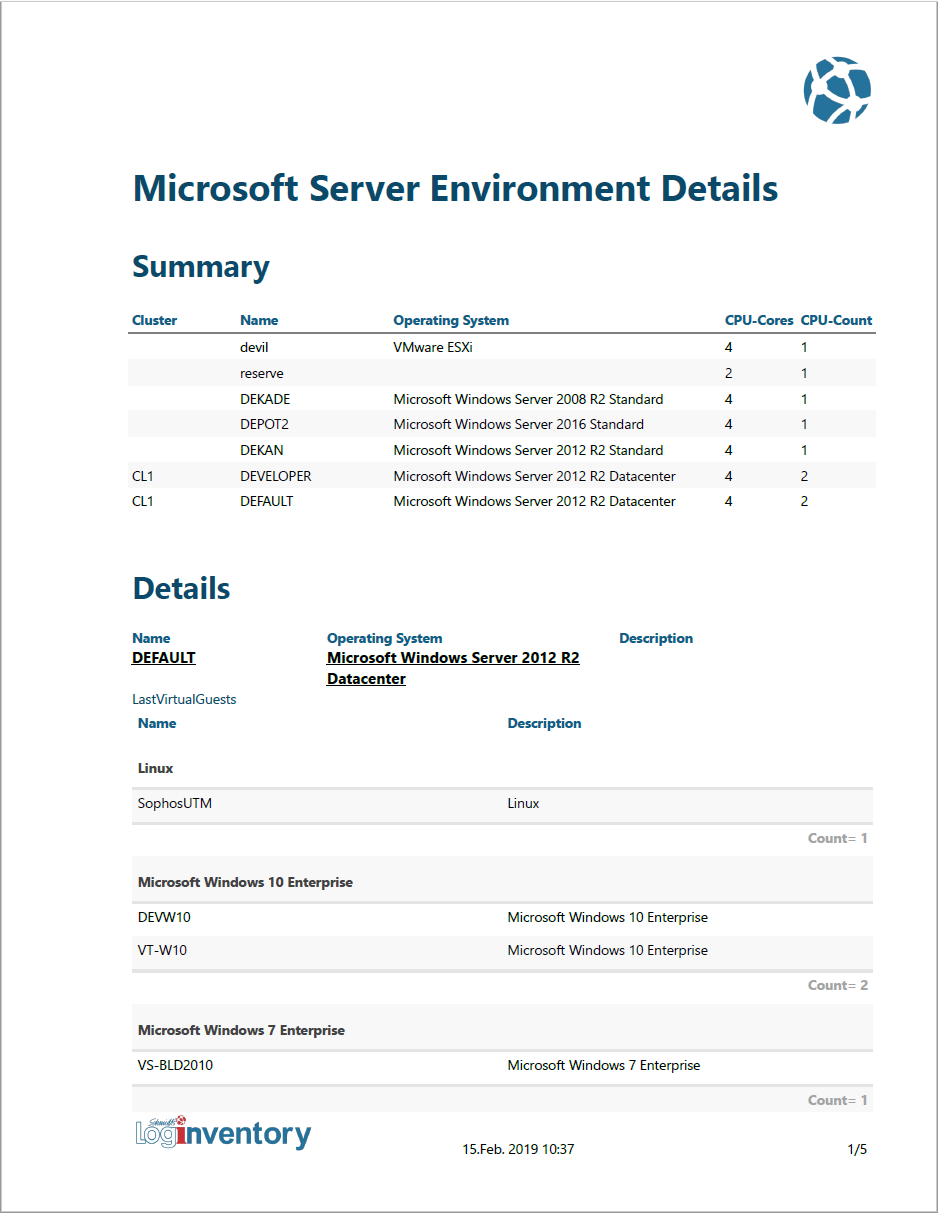Click the Description header in Details section
This screenshot has height=1213, width=938.
tap(656, 638)
